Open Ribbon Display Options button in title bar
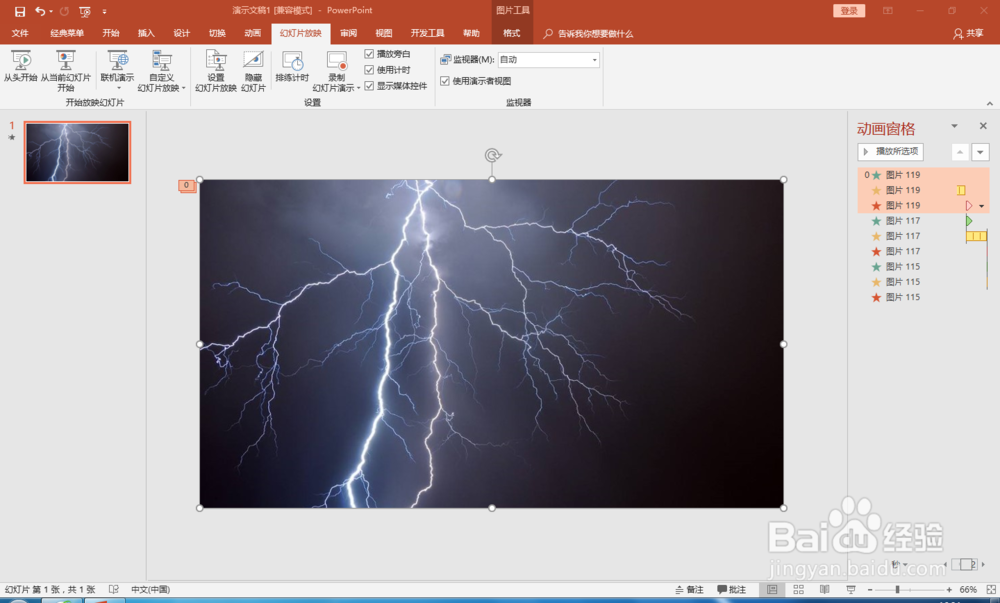Screen dimensions: 1000x603 click(x=888, y=11)
